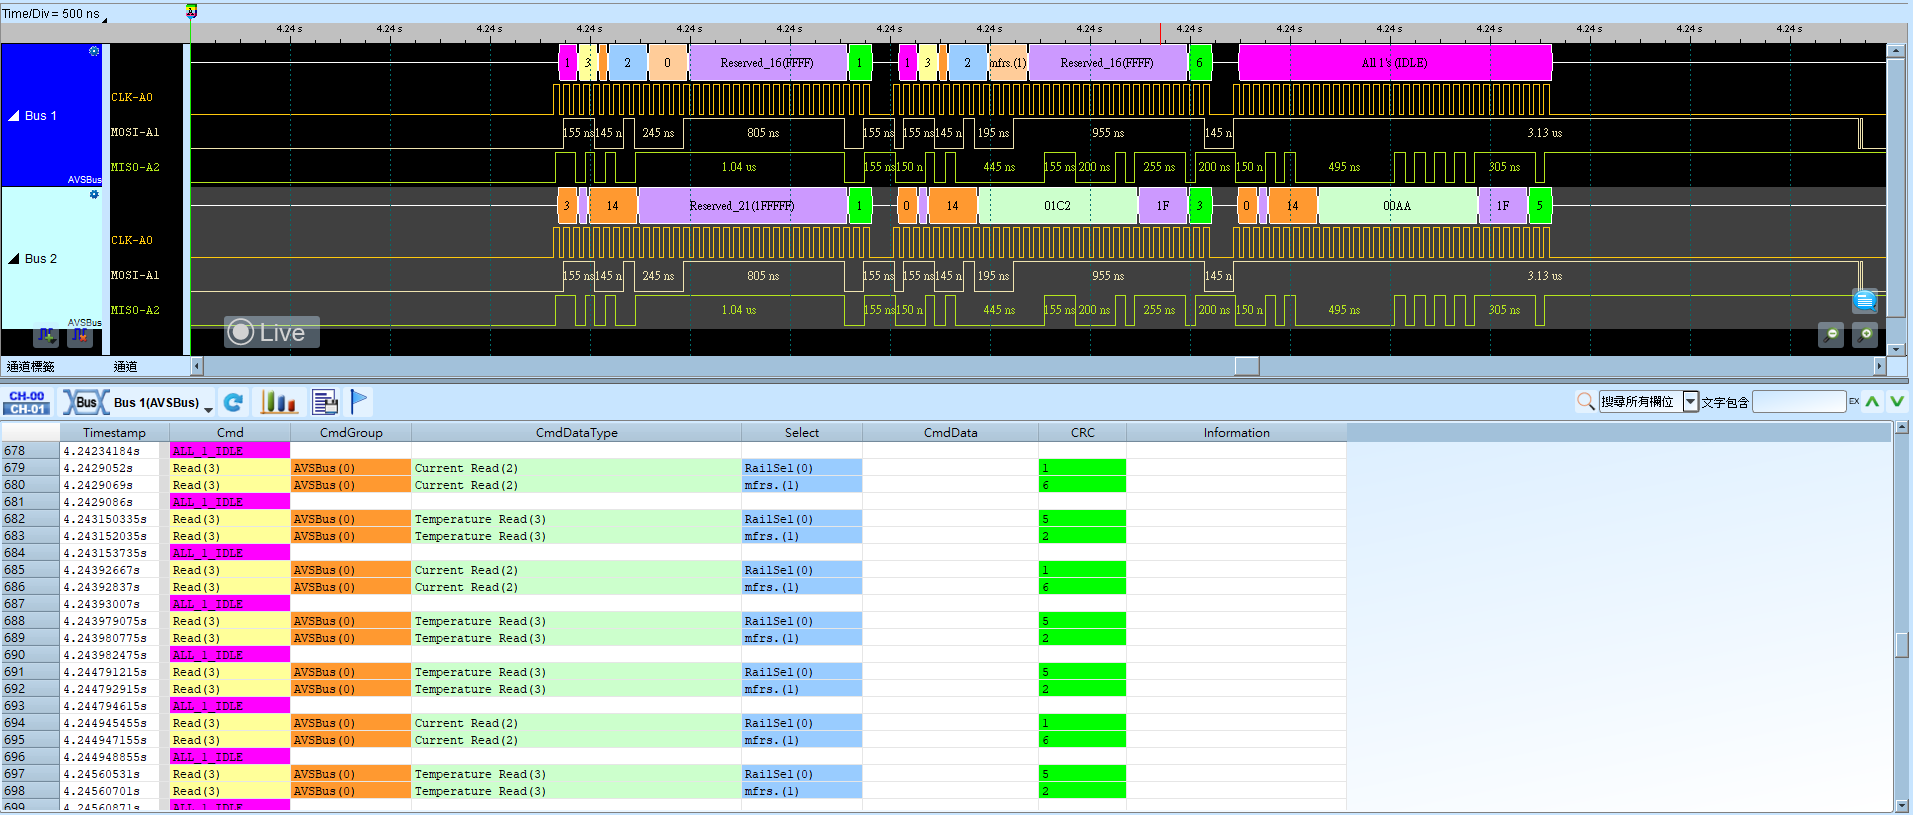1913x815 pixels.
Task: Open the bar chart statistics icon
Action: (x=279, y=402)
